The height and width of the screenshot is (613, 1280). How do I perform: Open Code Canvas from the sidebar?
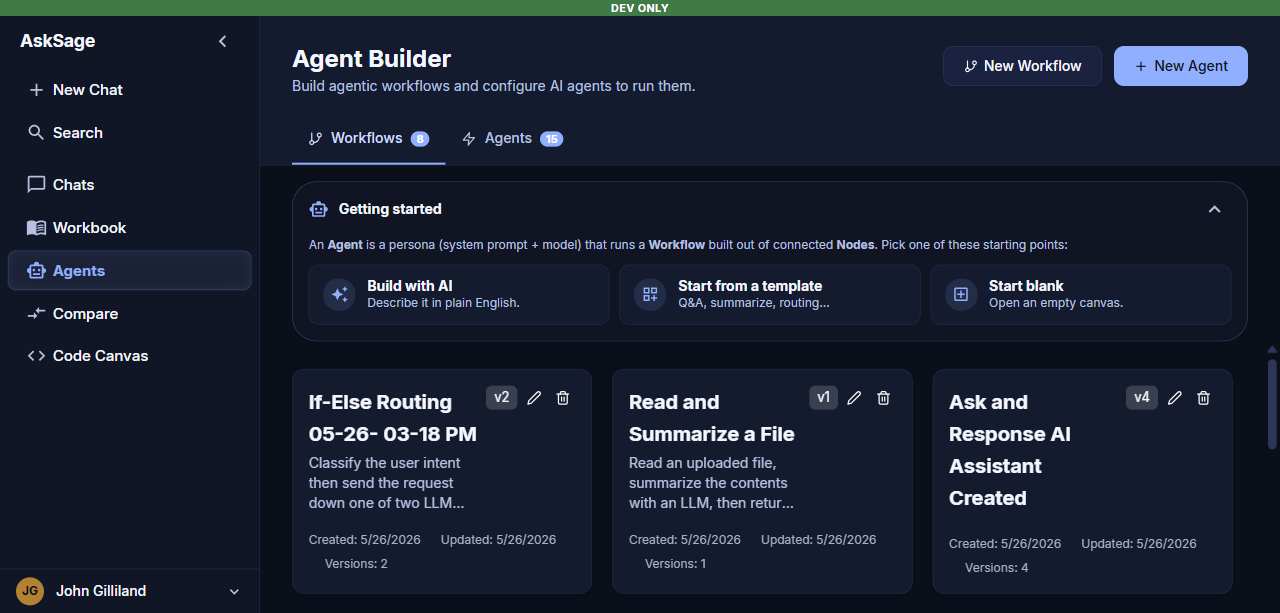(129, 356)
